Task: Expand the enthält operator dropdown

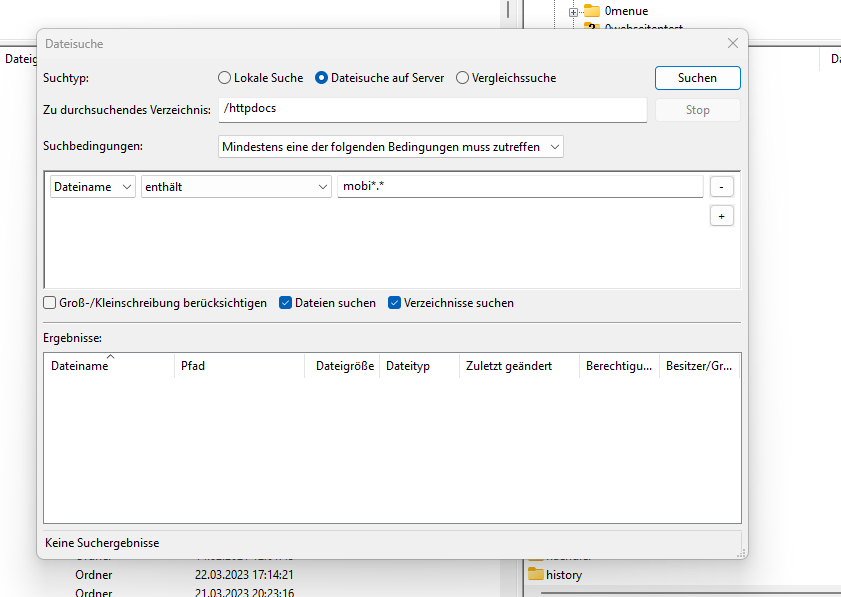Action: 236,187
